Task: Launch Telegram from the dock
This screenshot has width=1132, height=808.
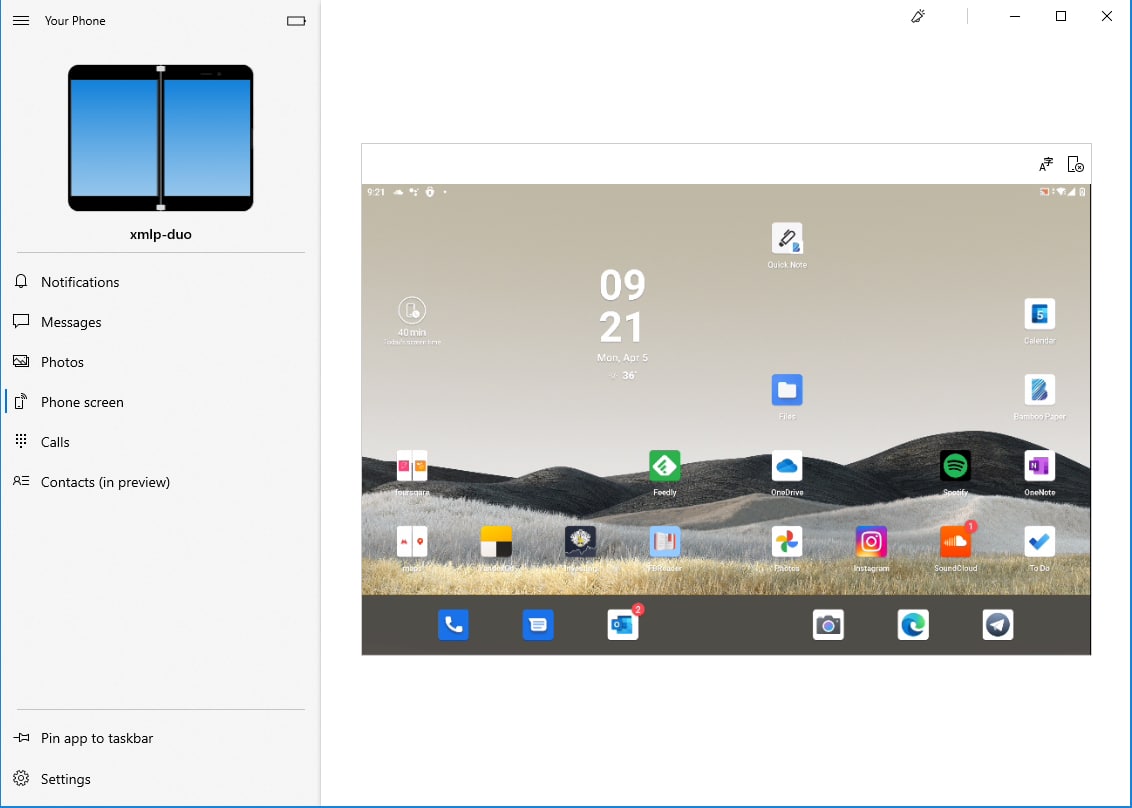Action: tap(998, 625)
